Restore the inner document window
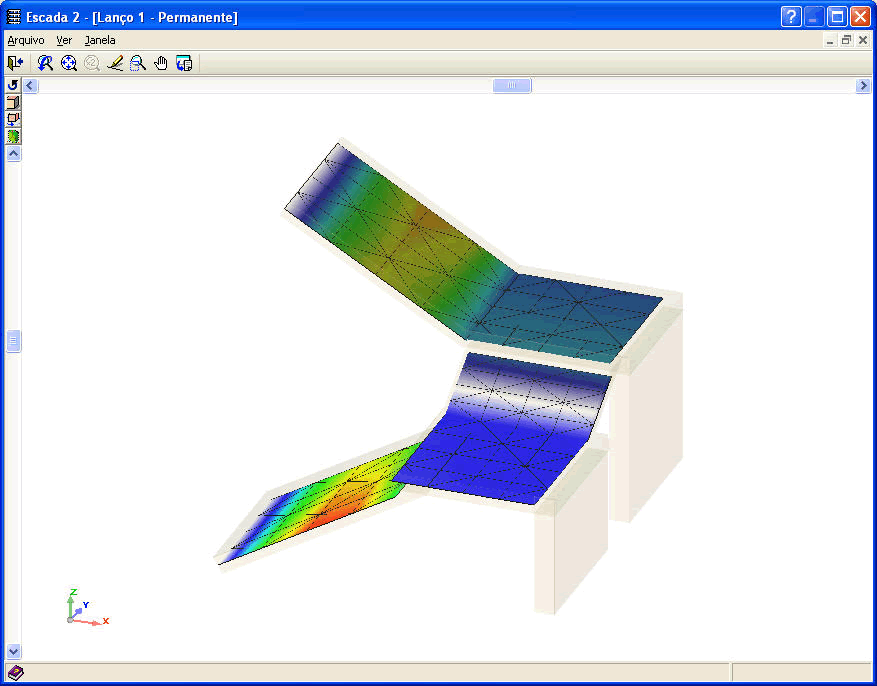The height and width of the screenshot is (686, 877). [x=846, y=40]
